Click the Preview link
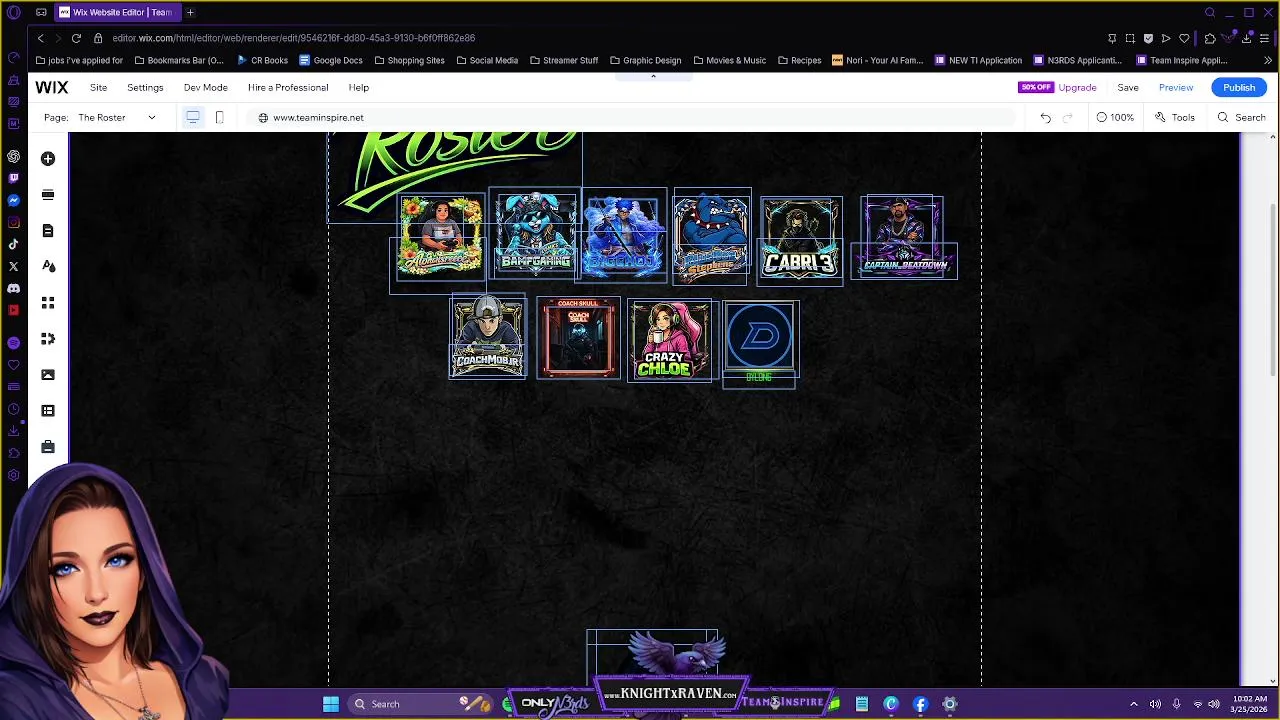1280x720 pixels. (x=1176, y=88)
